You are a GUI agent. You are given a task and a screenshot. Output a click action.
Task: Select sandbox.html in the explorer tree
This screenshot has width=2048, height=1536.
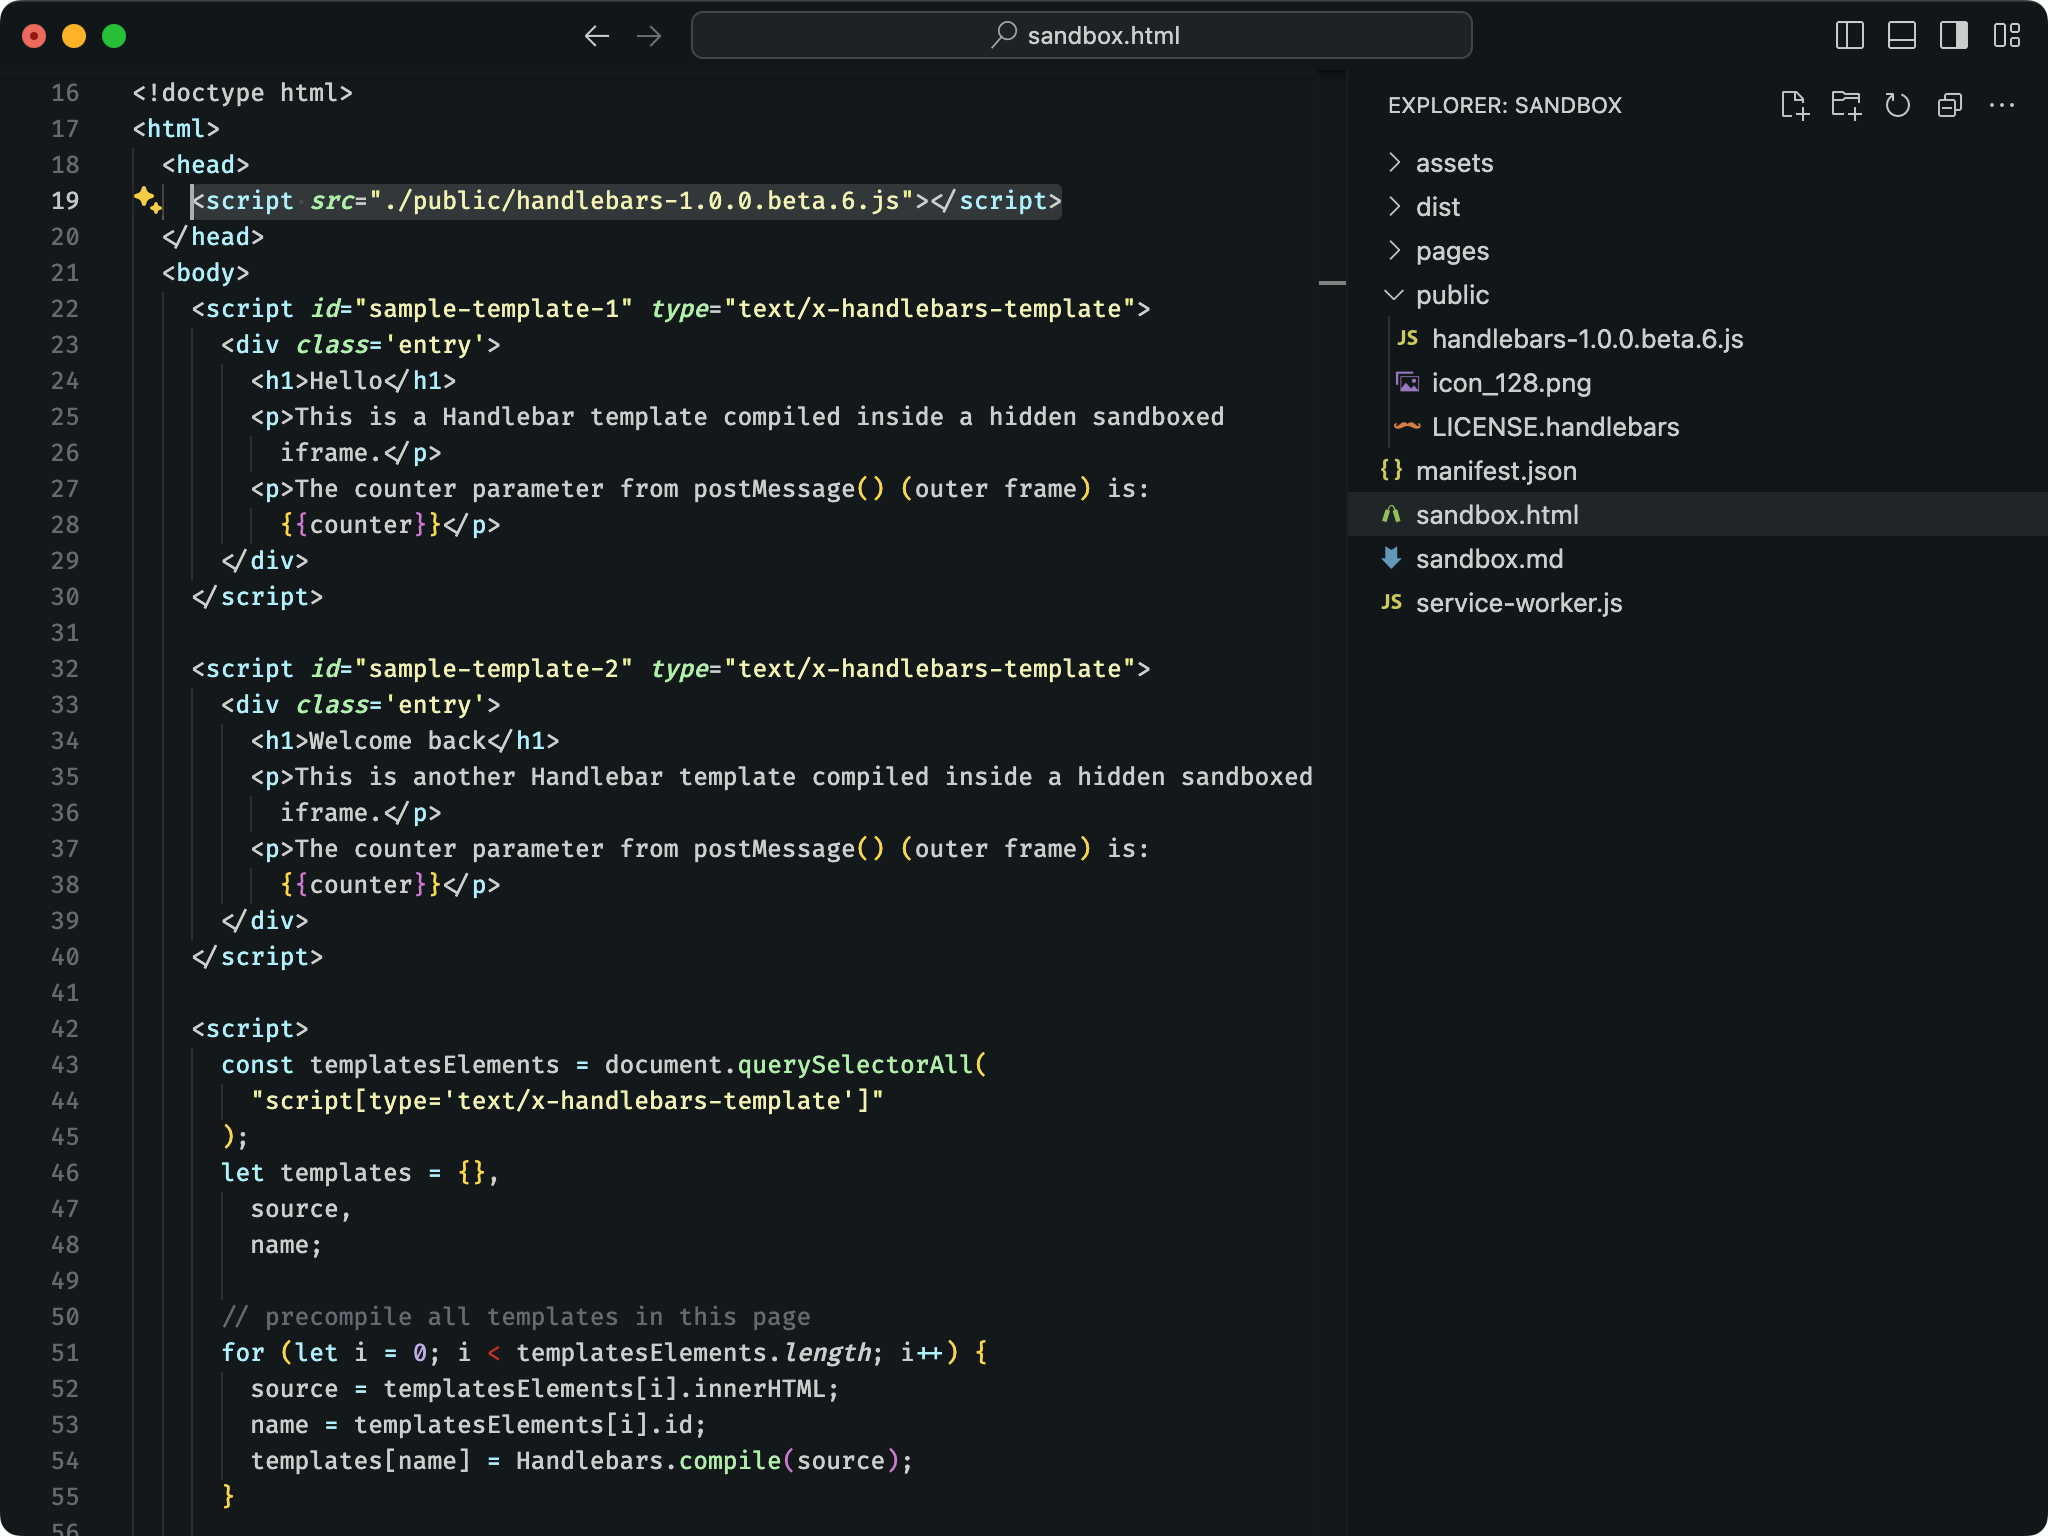tap(1697, 515)
